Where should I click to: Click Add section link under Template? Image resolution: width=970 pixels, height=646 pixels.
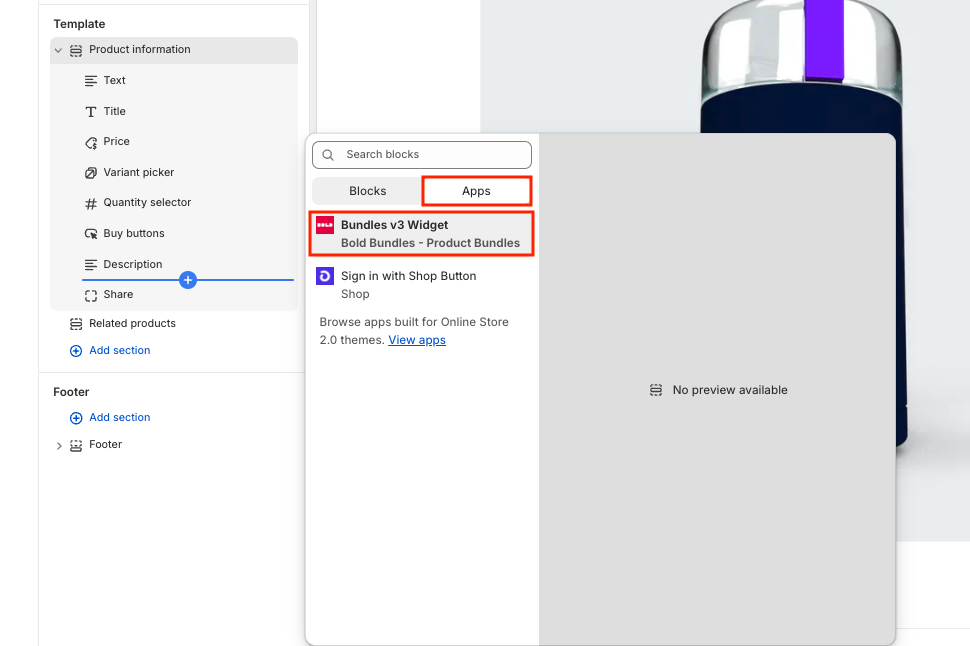coord(120,350)
